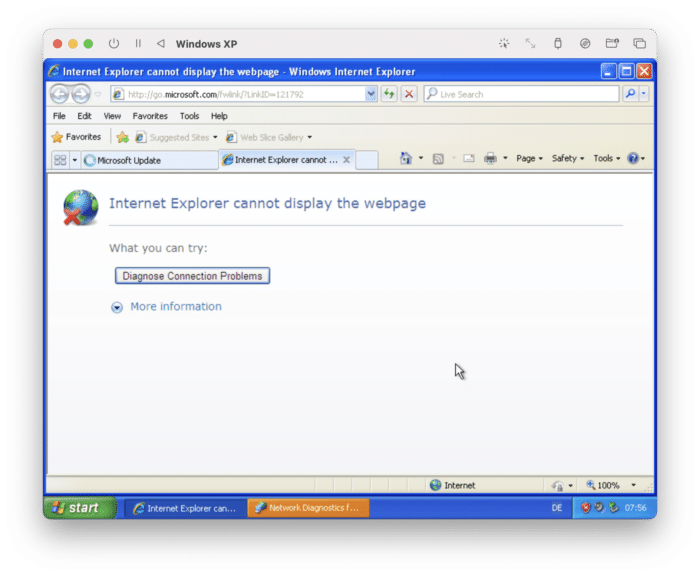Refresh the page with green arrows button
This screenshot has width=700, height=576.
389,94
